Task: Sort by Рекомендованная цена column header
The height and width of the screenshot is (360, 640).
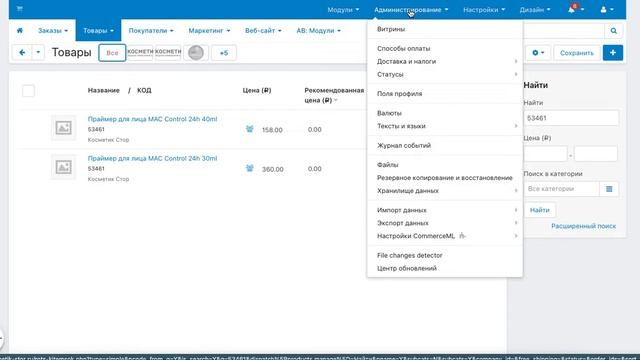Action: (334, 95)
